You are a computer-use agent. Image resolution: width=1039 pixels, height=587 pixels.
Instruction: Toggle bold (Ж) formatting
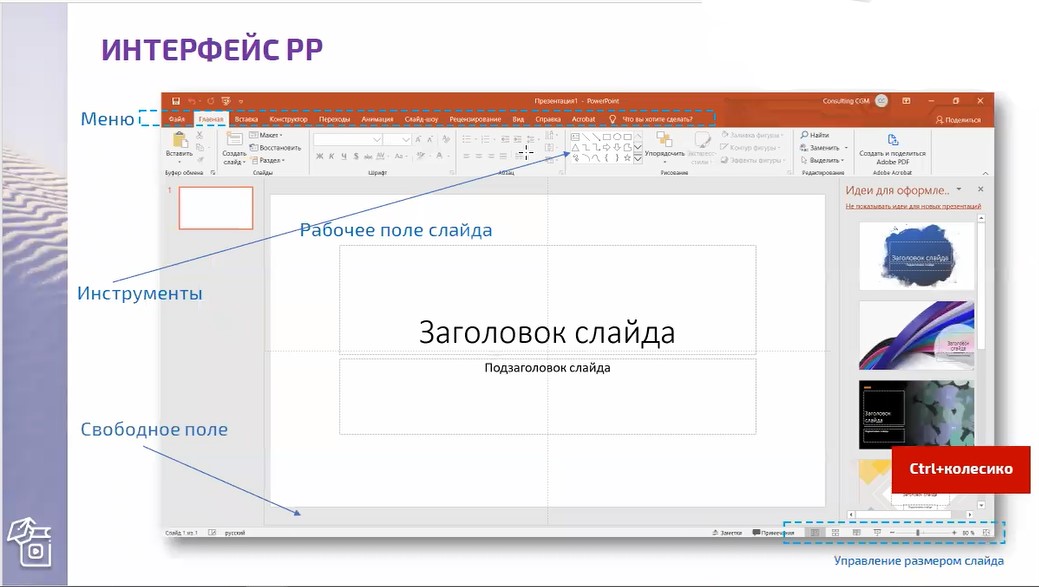point(319,156)
